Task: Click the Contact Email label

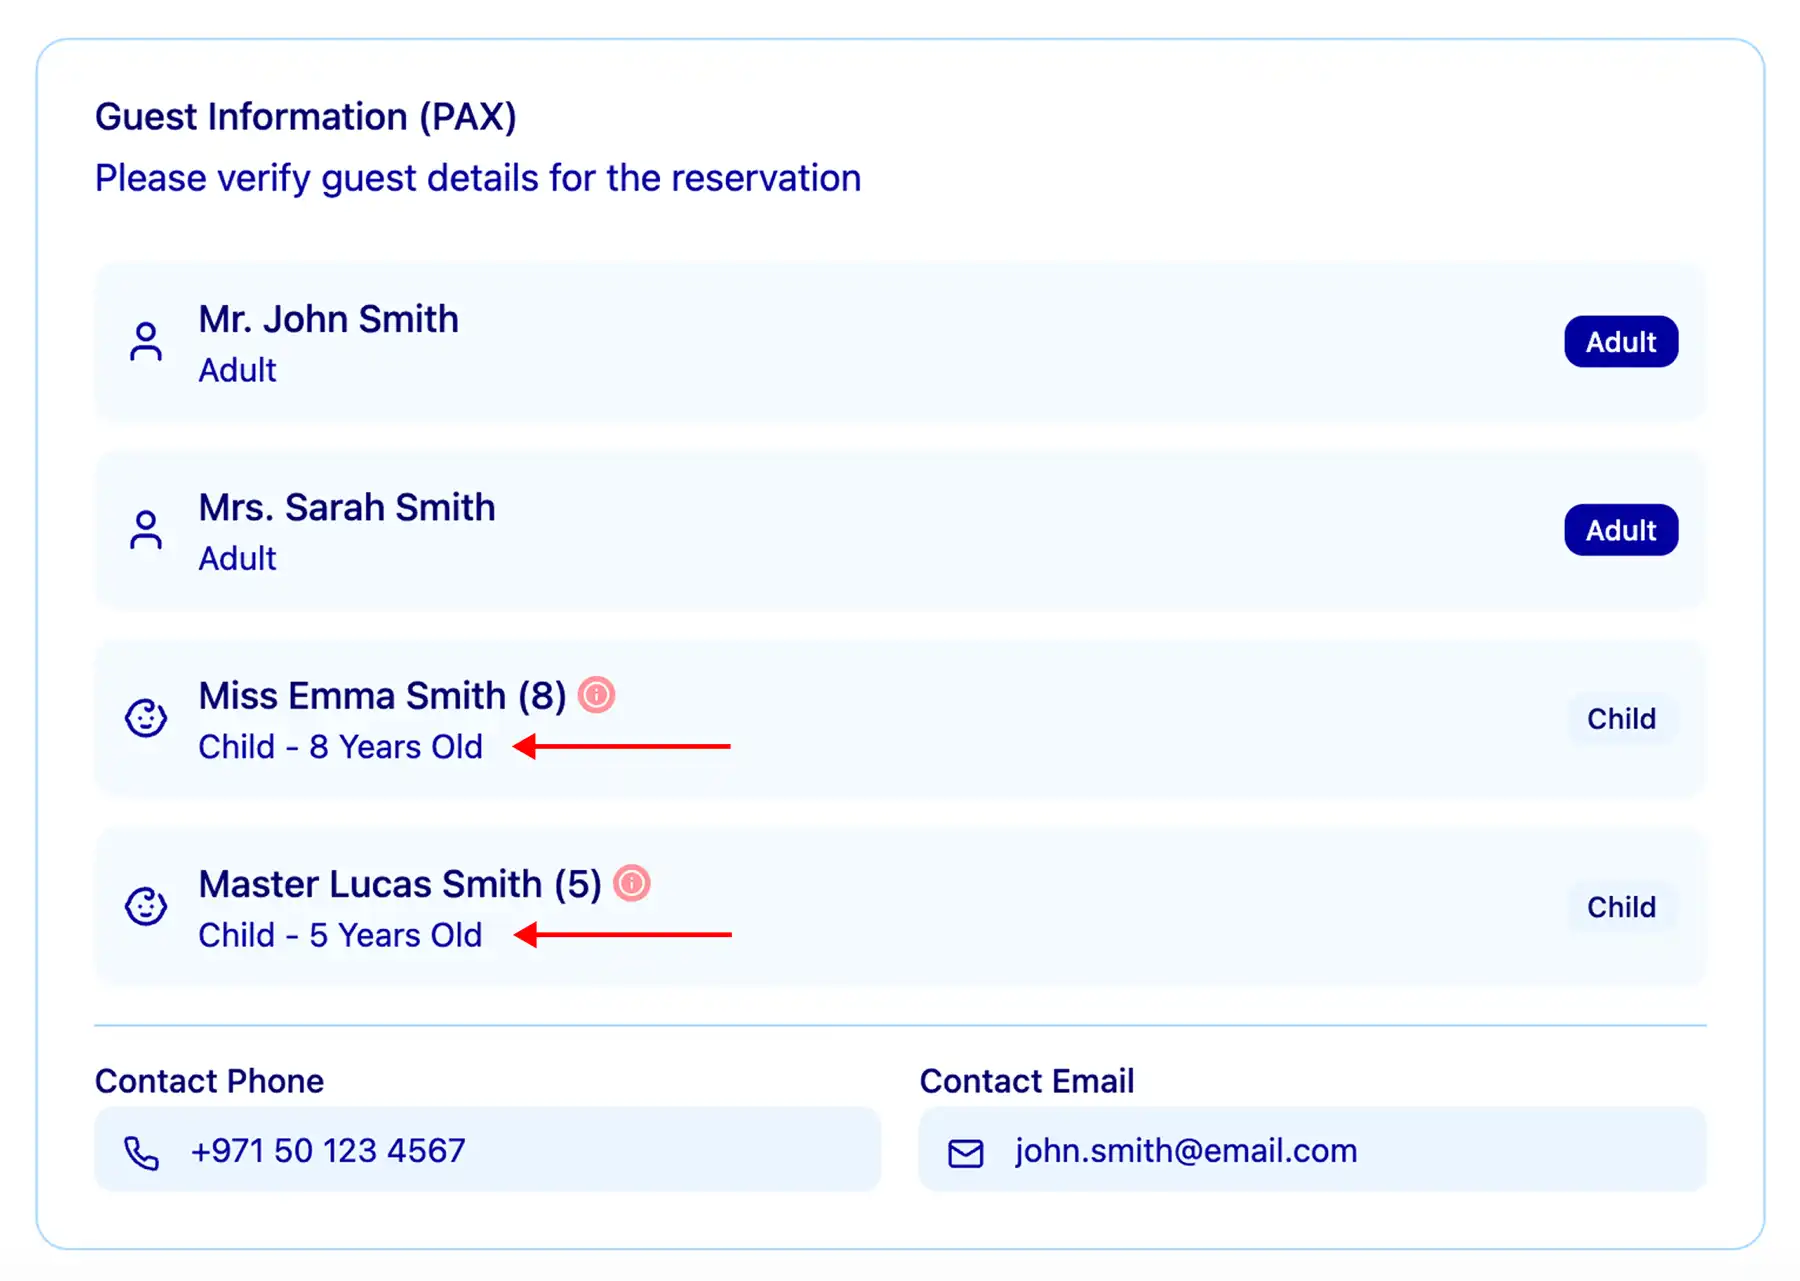Action: [x=1027, y=1081]
